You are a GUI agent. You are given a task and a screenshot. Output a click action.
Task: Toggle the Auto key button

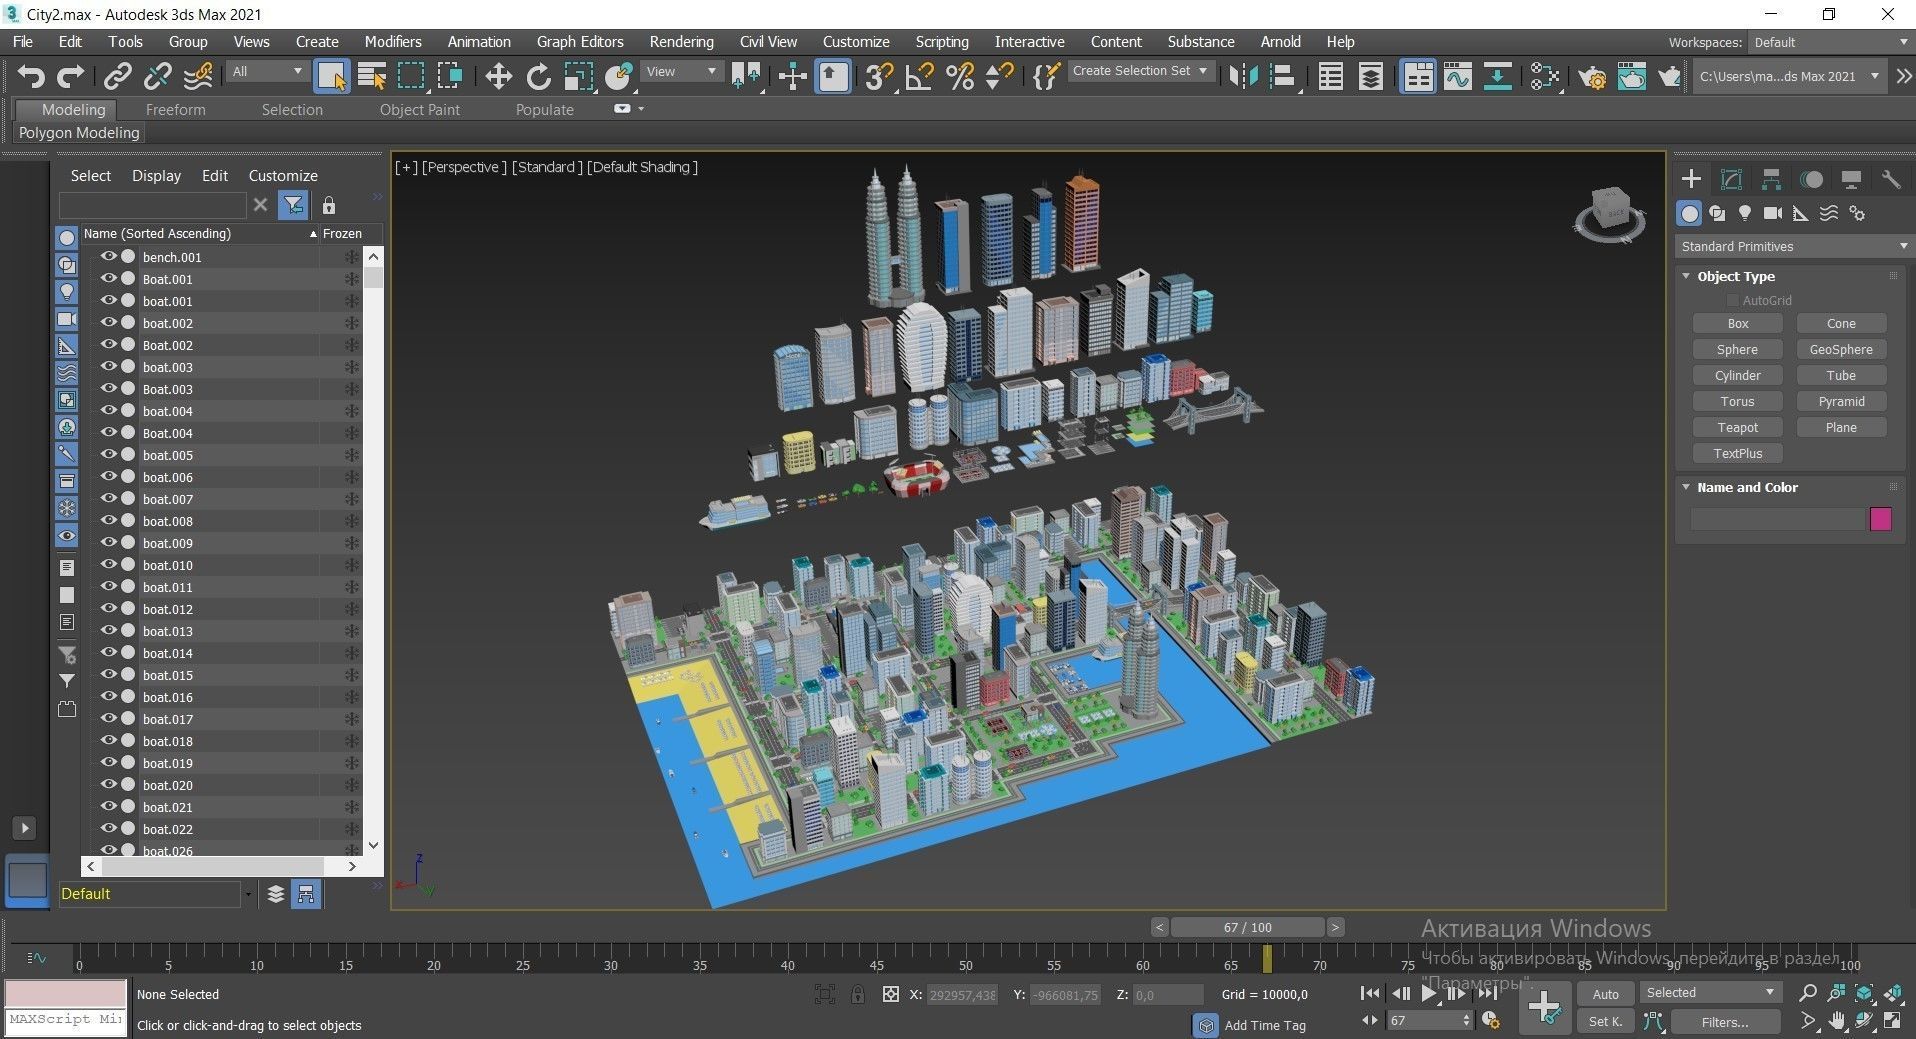tap(1605, 993)
